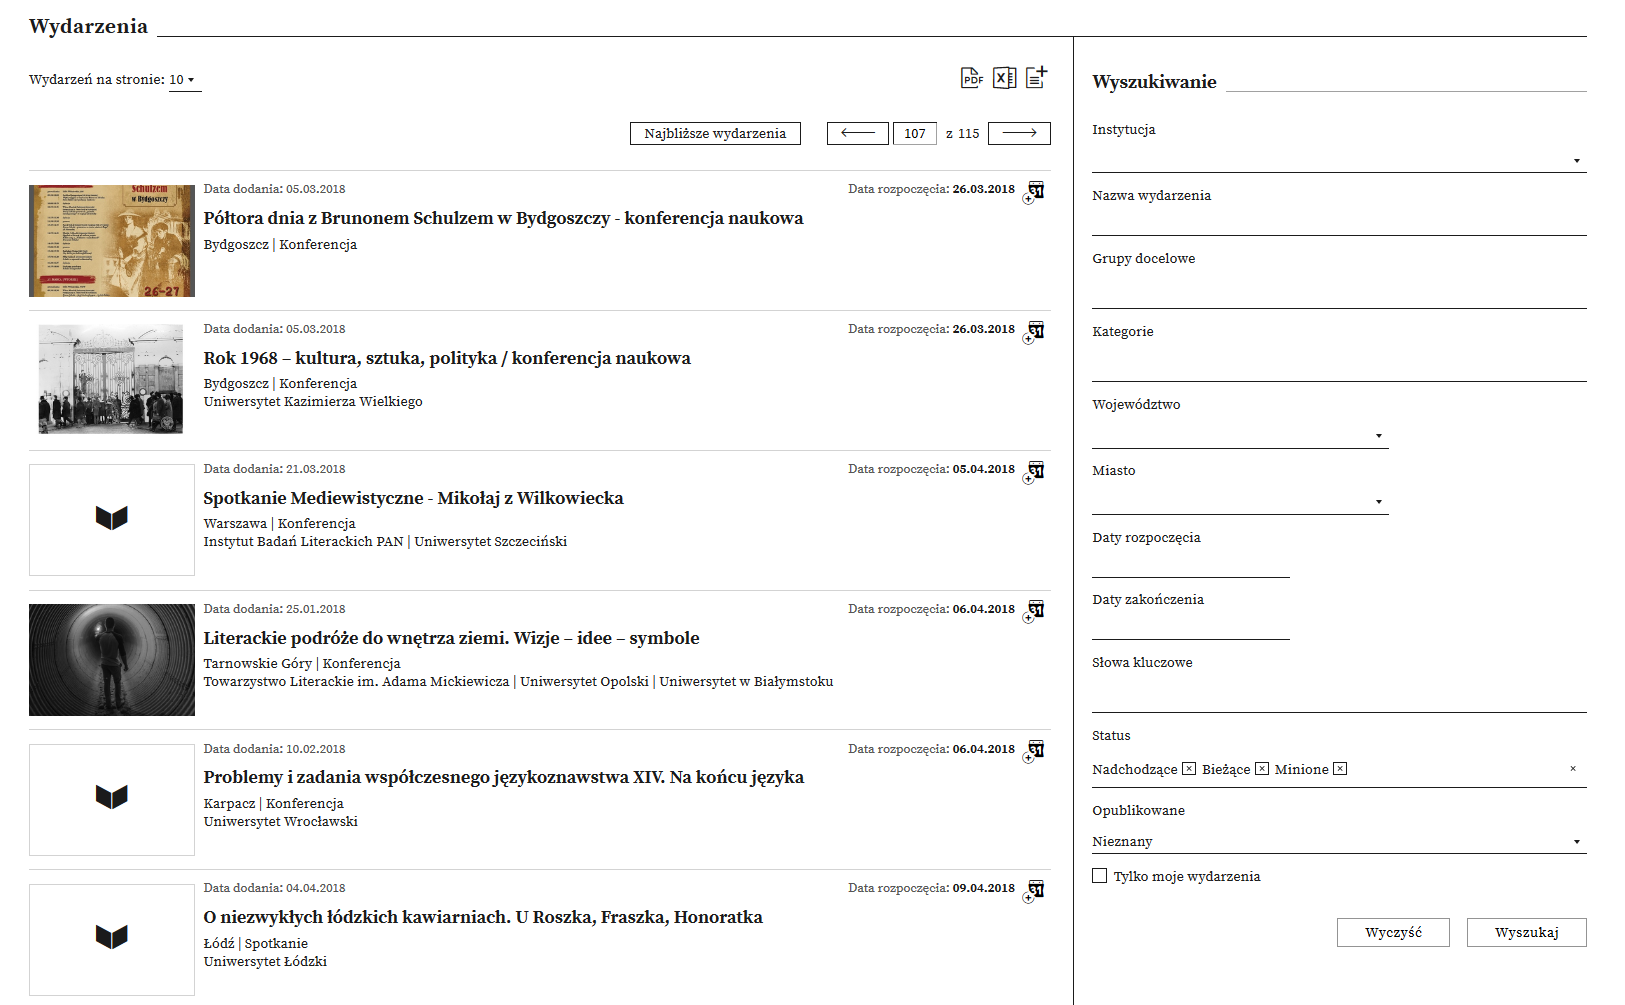The height and width of the screenshot is (1005, 1625).
Task: Open the Literackie podróże tunnel thumbnail
Action: click(x=112, y=660)
